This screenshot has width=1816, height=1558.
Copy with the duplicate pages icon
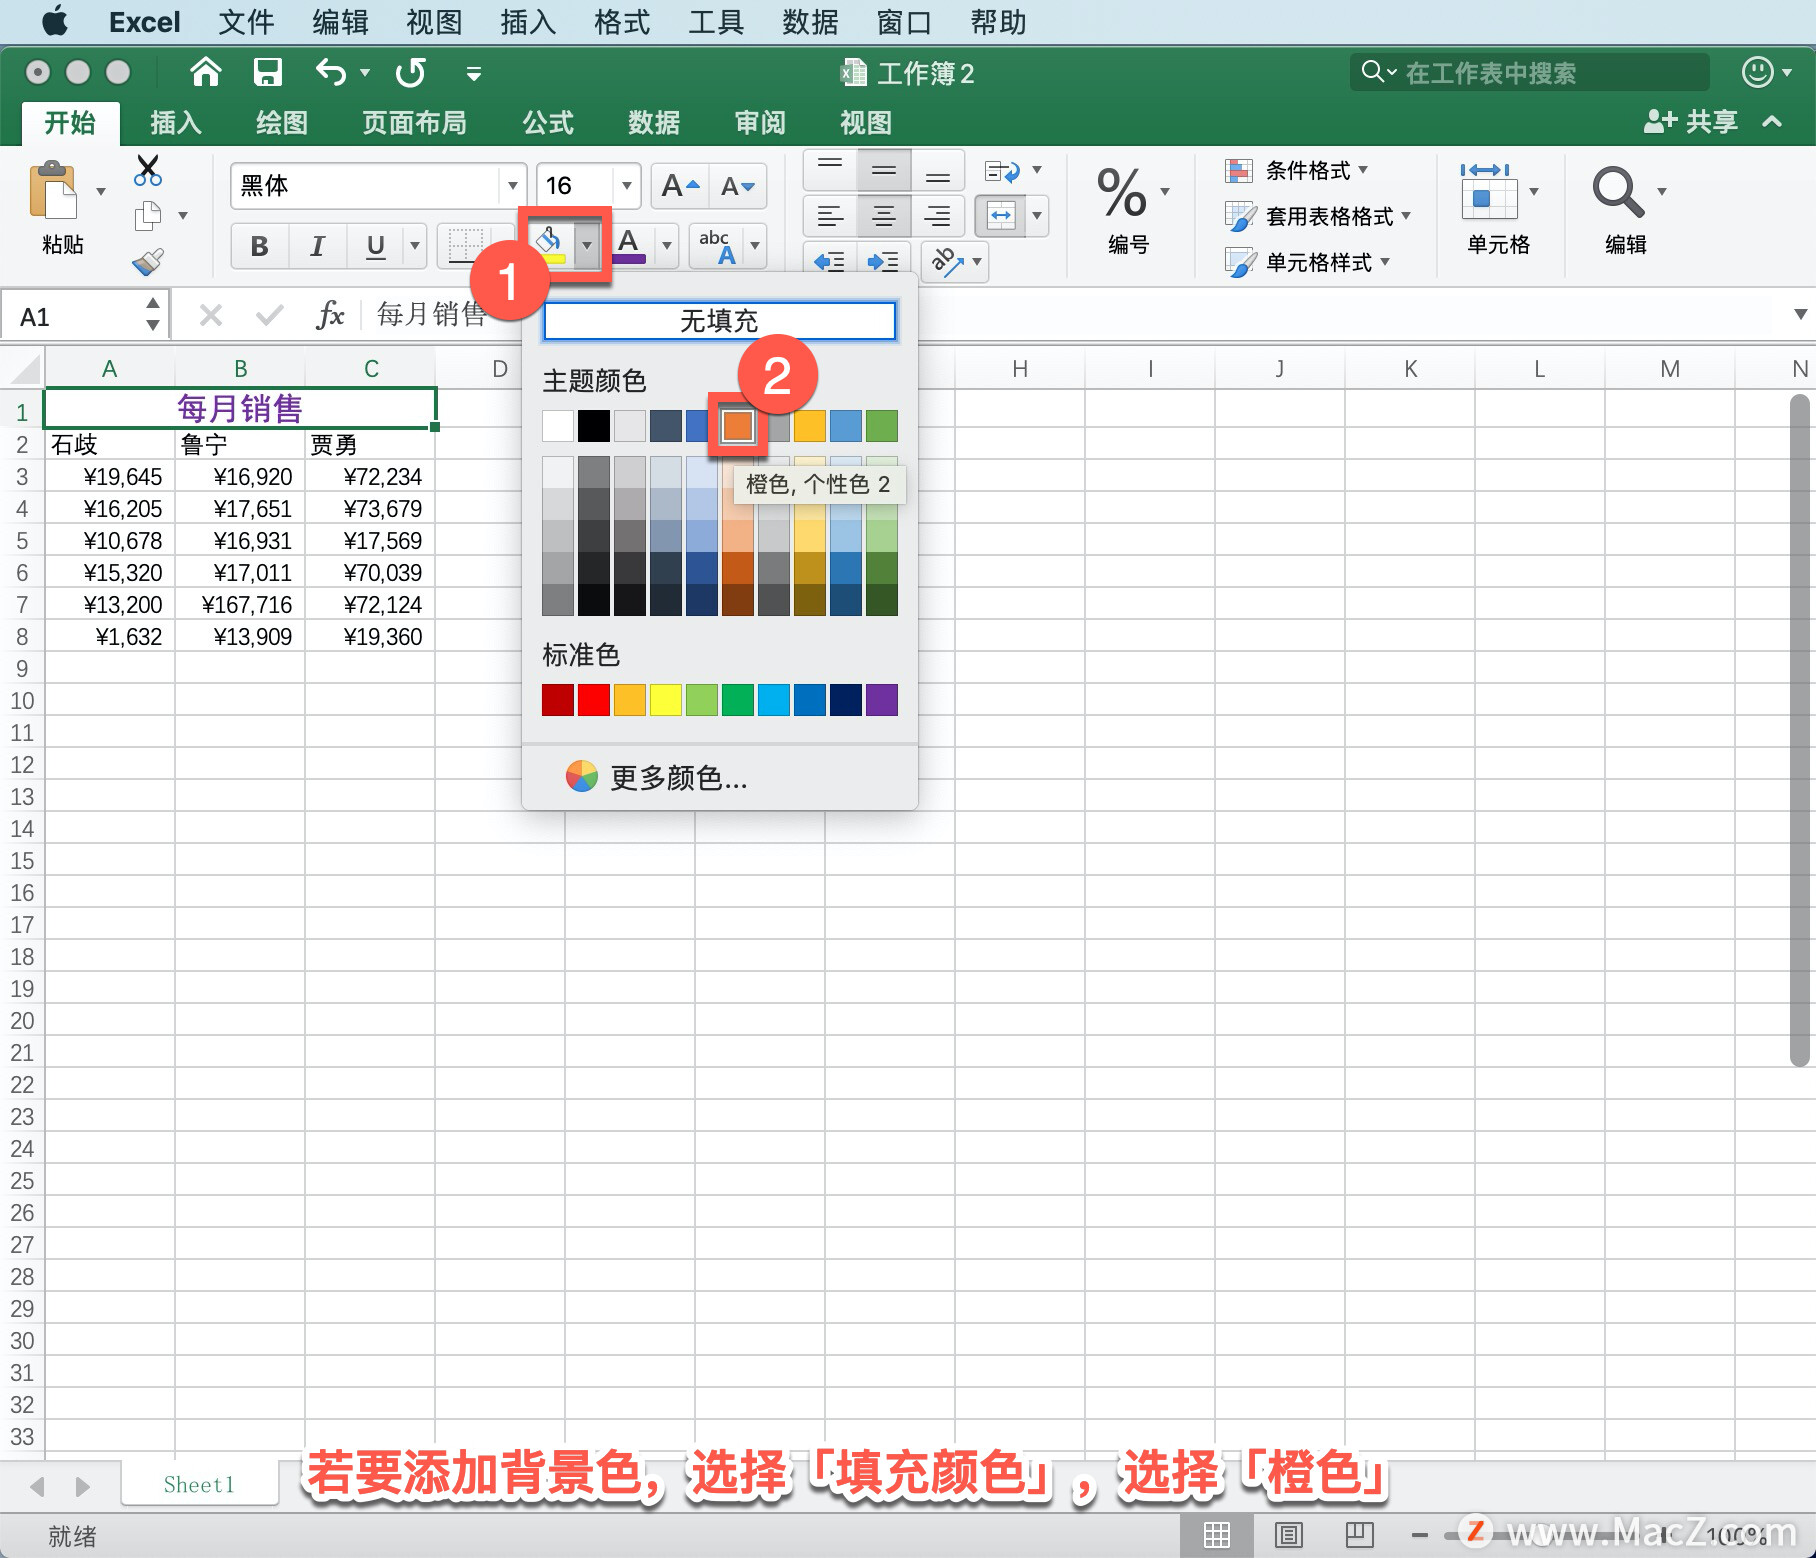point(148,215)
